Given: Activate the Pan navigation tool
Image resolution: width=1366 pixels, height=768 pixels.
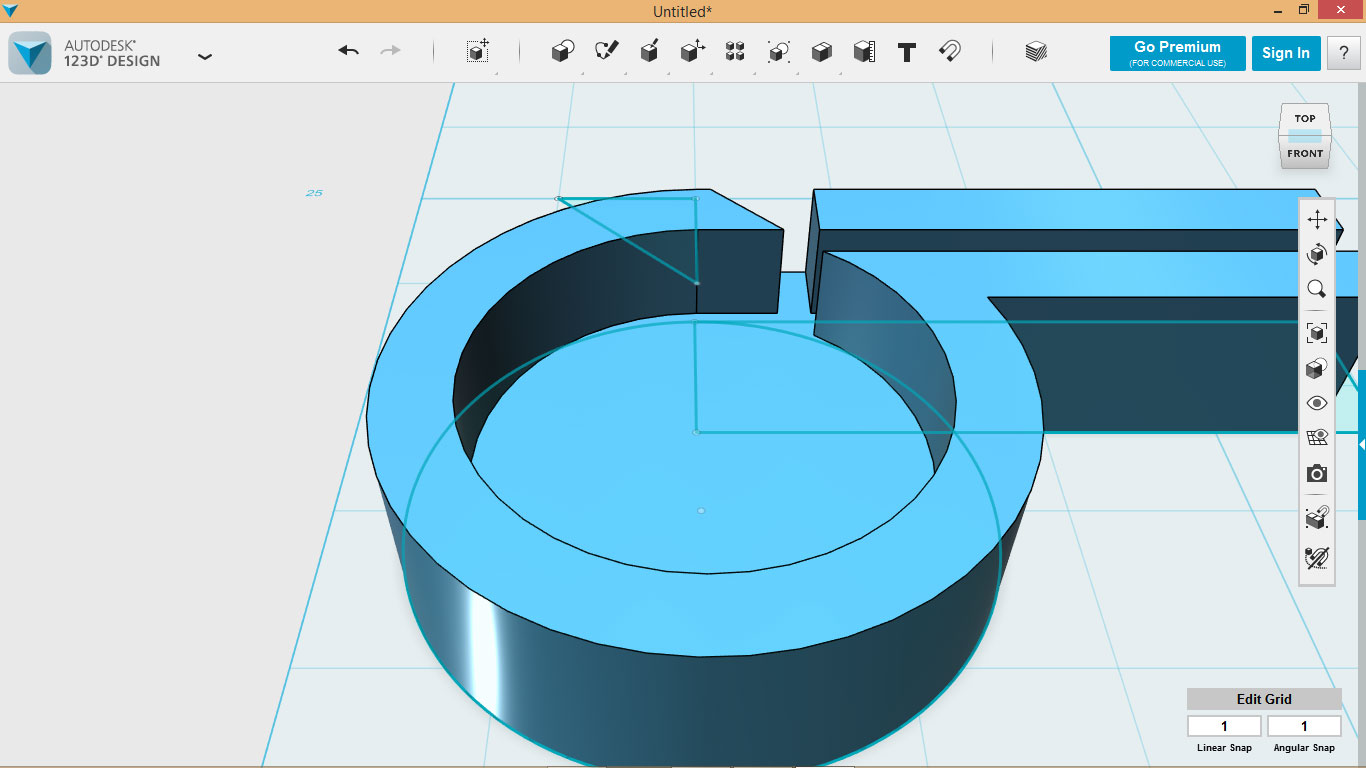Looking at the screenshot, I should click(x=1317, y=220).
